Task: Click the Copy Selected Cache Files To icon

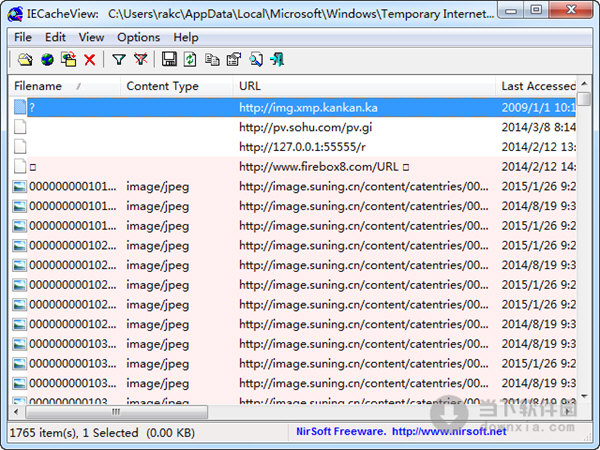Action: (x=68, y=60)
